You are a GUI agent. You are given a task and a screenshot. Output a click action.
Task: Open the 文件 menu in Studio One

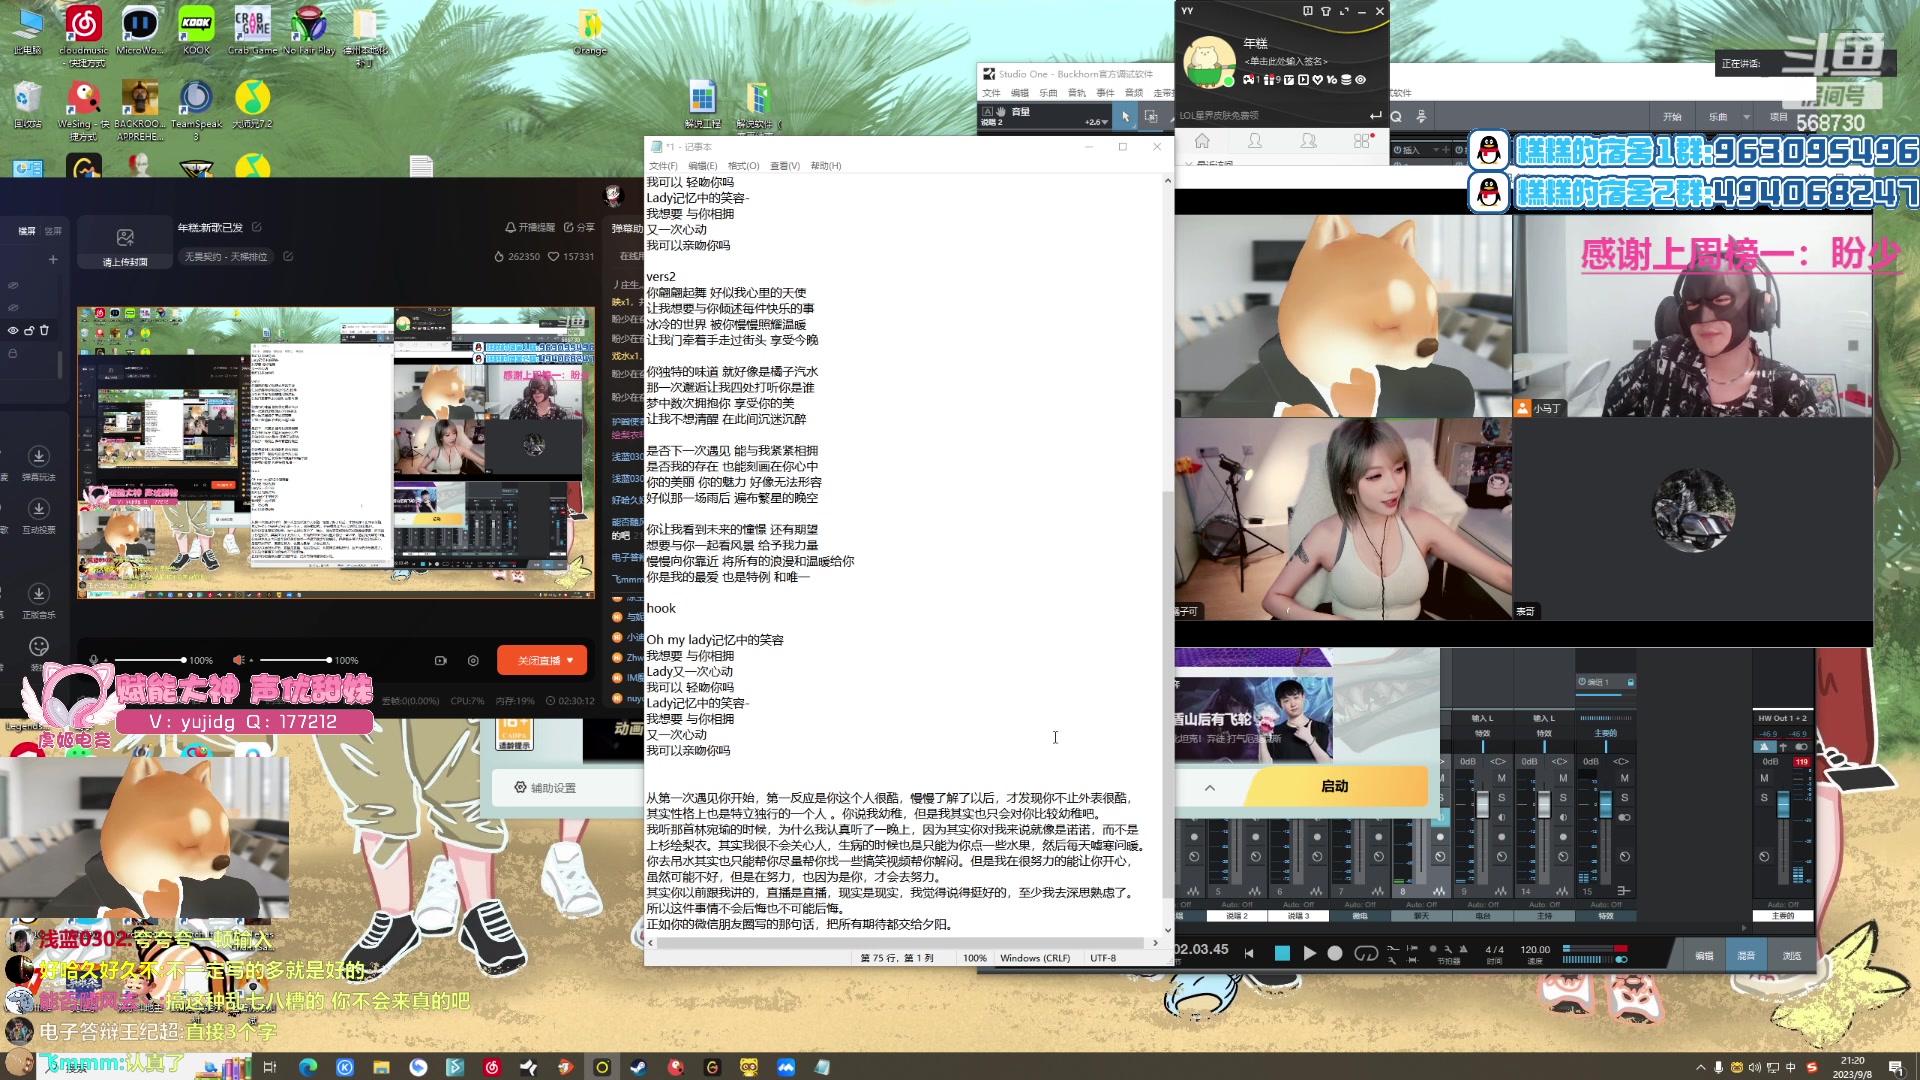tap(991, 93)
